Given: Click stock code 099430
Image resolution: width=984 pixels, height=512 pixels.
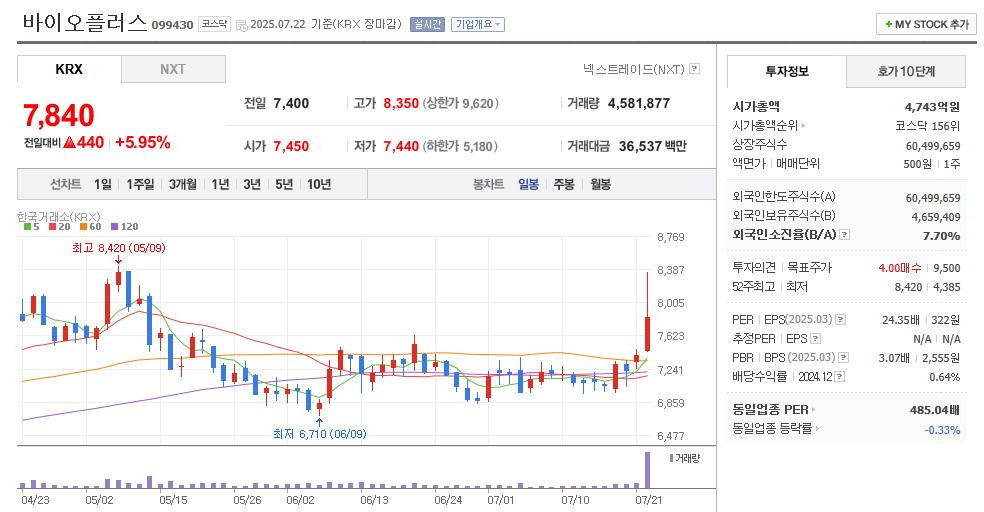Looking at the screenshot, I should [173, 25].
